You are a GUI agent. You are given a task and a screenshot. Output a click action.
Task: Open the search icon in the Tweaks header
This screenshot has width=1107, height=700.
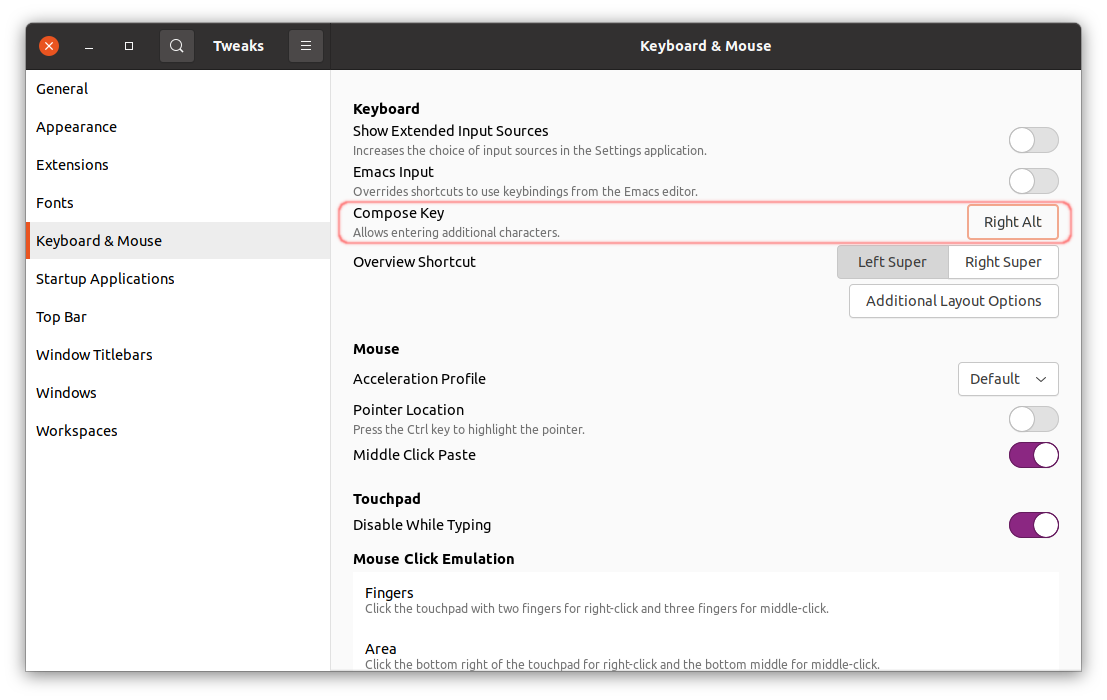[176, 46]
